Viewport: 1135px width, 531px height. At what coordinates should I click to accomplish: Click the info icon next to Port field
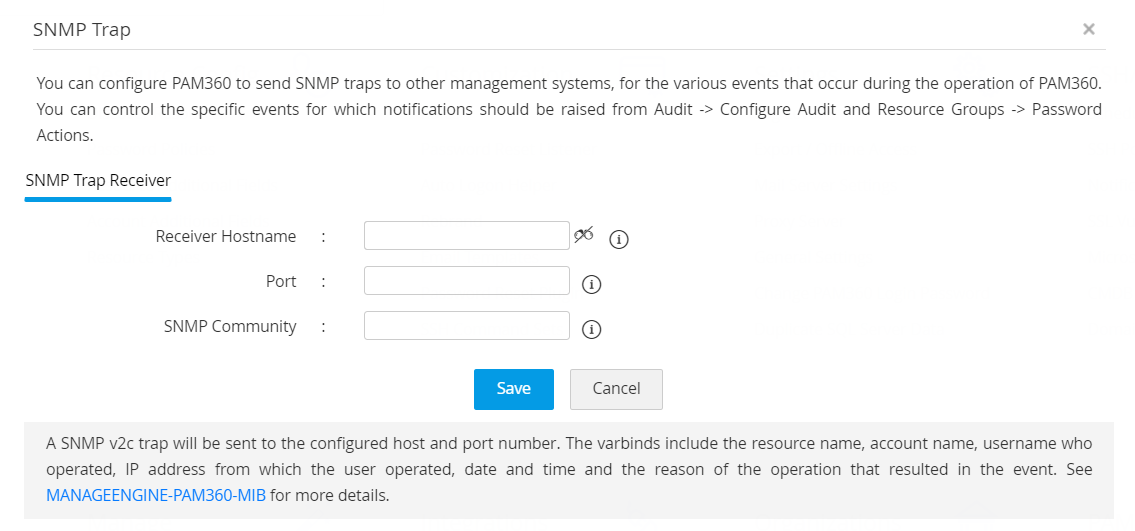591,284
